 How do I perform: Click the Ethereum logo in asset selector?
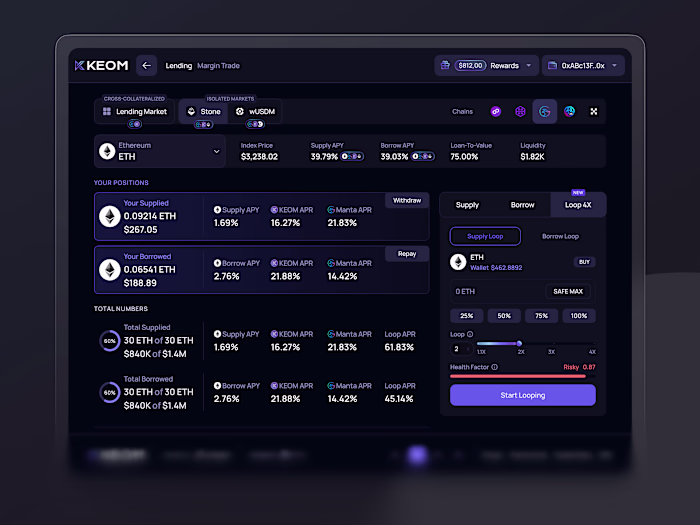pyautogui.click(x=107, y=151)
